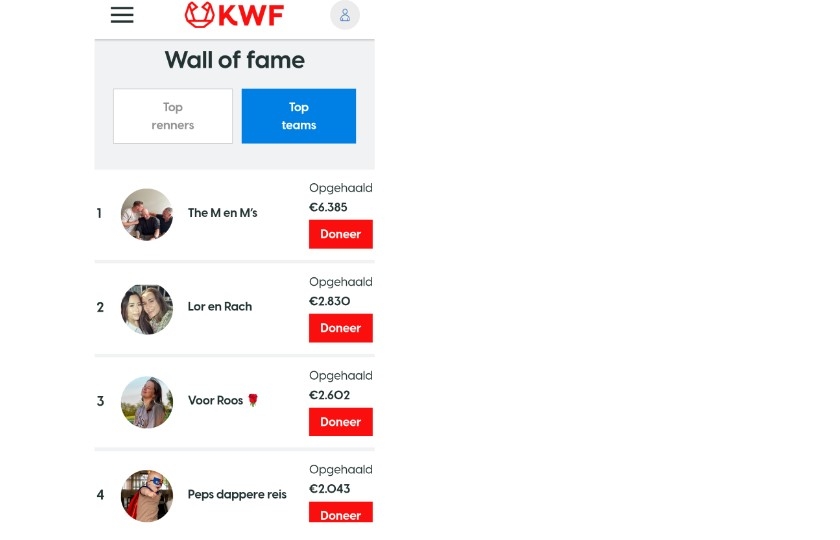Open Lor en Rach team photo
The width and height of the screenshot is (840, 540).
[x=147, y=309]
